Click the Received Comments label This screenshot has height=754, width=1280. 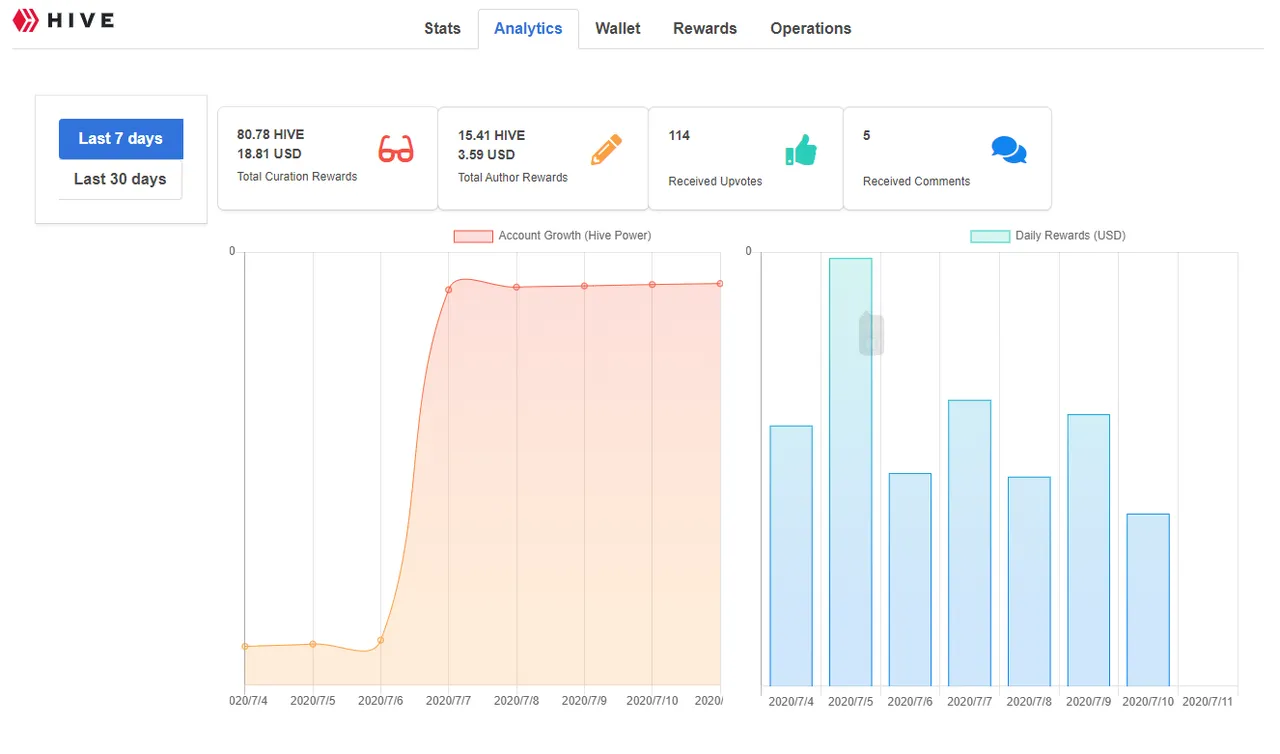pyautogui.click(x=916, y=181)
